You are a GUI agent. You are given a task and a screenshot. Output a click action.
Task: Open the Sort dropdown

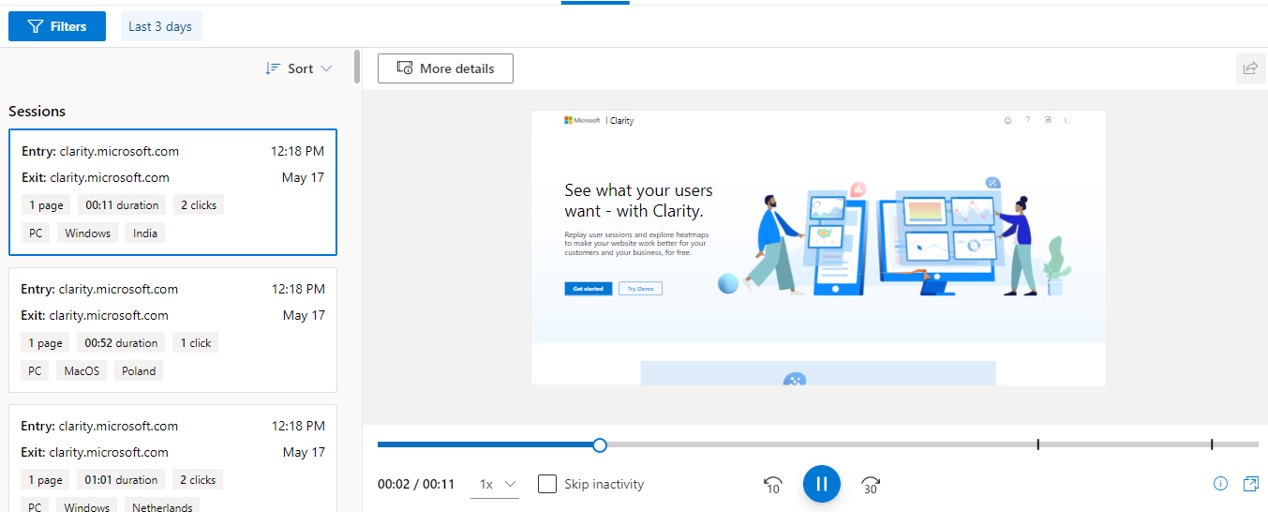299,69
